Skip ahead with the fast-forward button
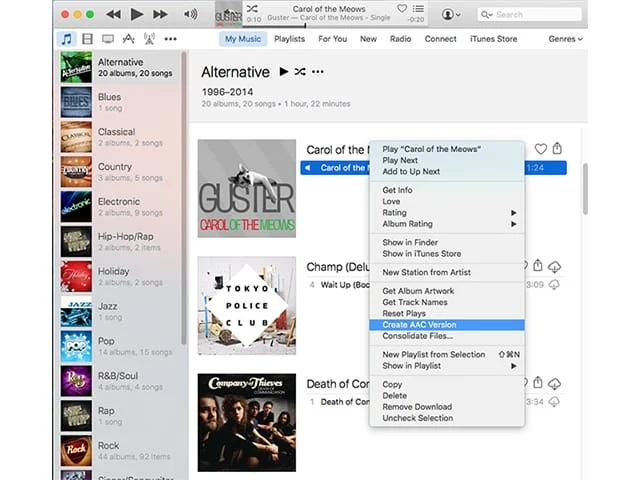 point(160,15)
